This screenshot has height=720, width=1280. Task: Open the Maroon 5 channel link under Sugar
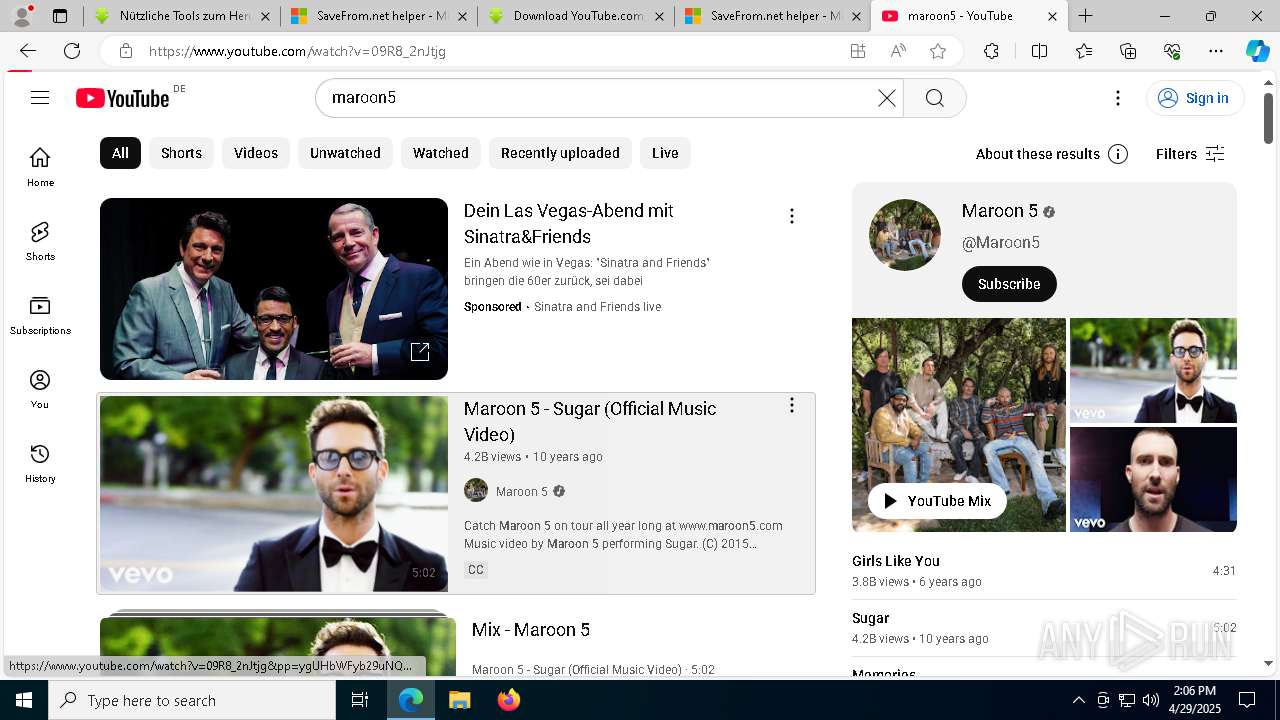click(x=522, y=491)
